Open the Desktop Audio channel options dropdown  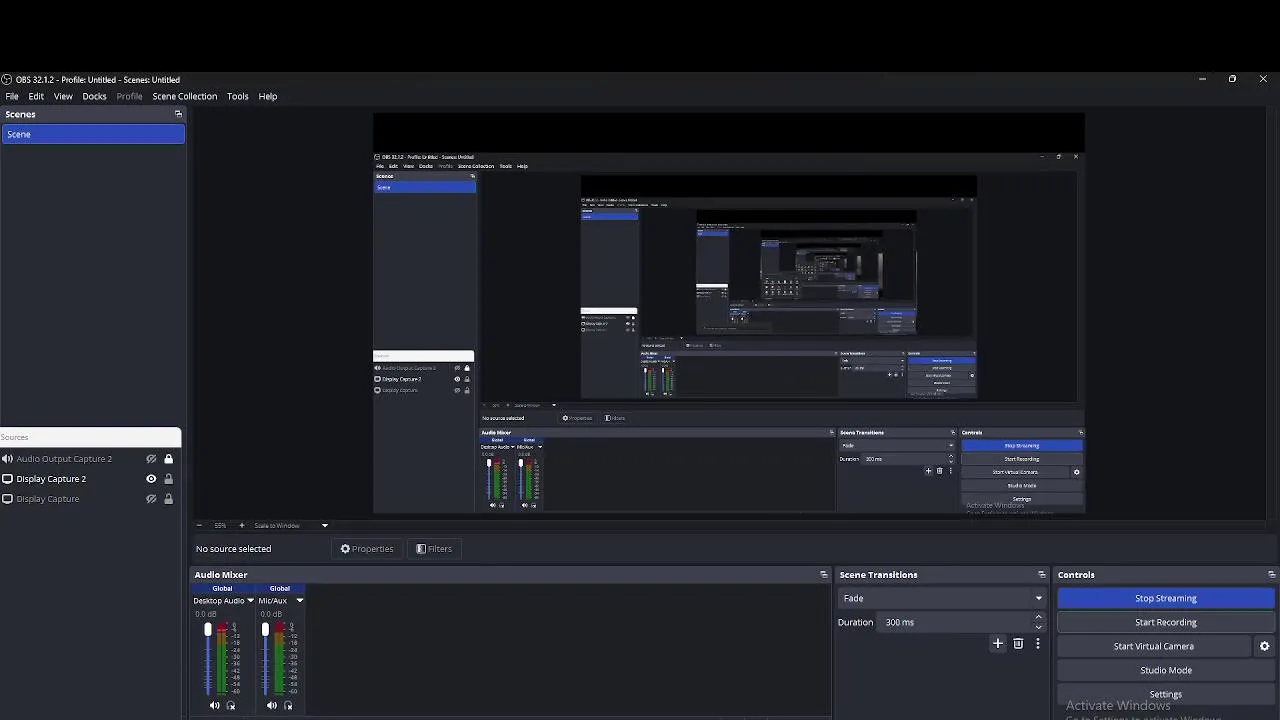[250, 601]
